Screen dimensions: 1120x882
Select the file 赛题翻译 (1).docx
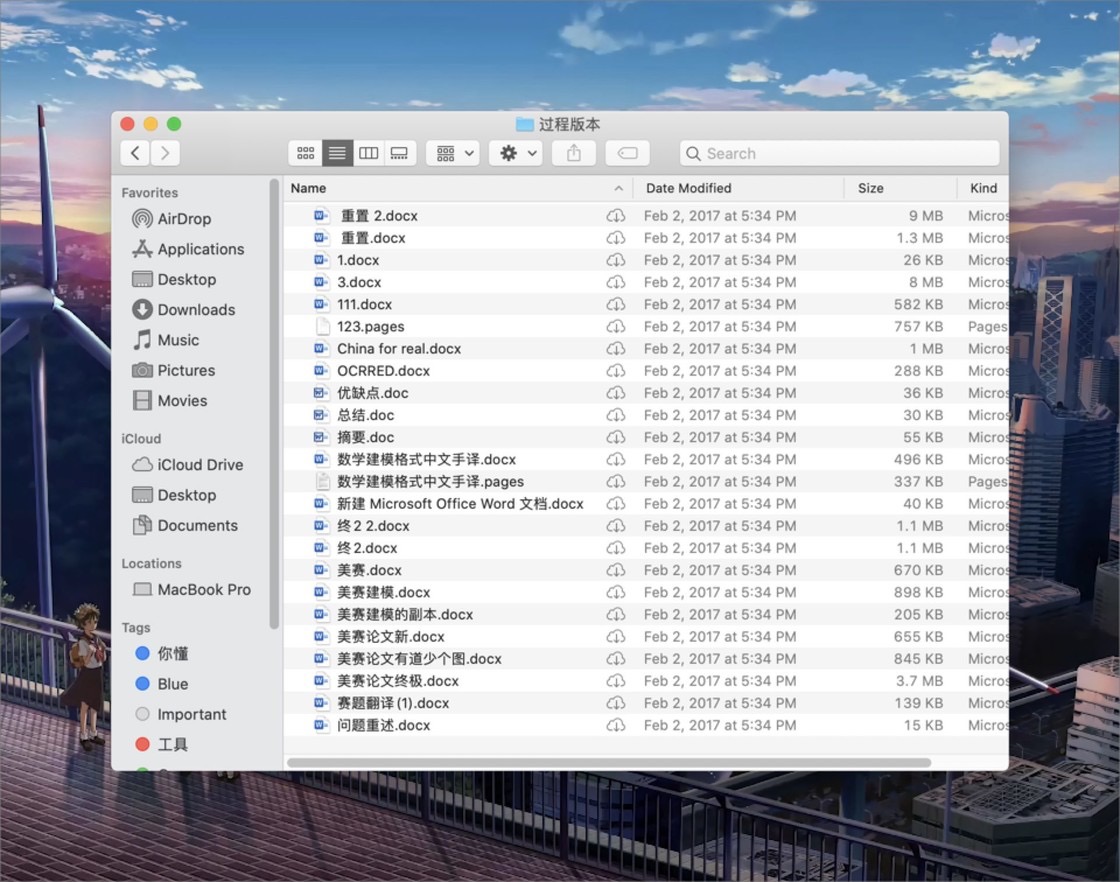[x=646, y=703]
